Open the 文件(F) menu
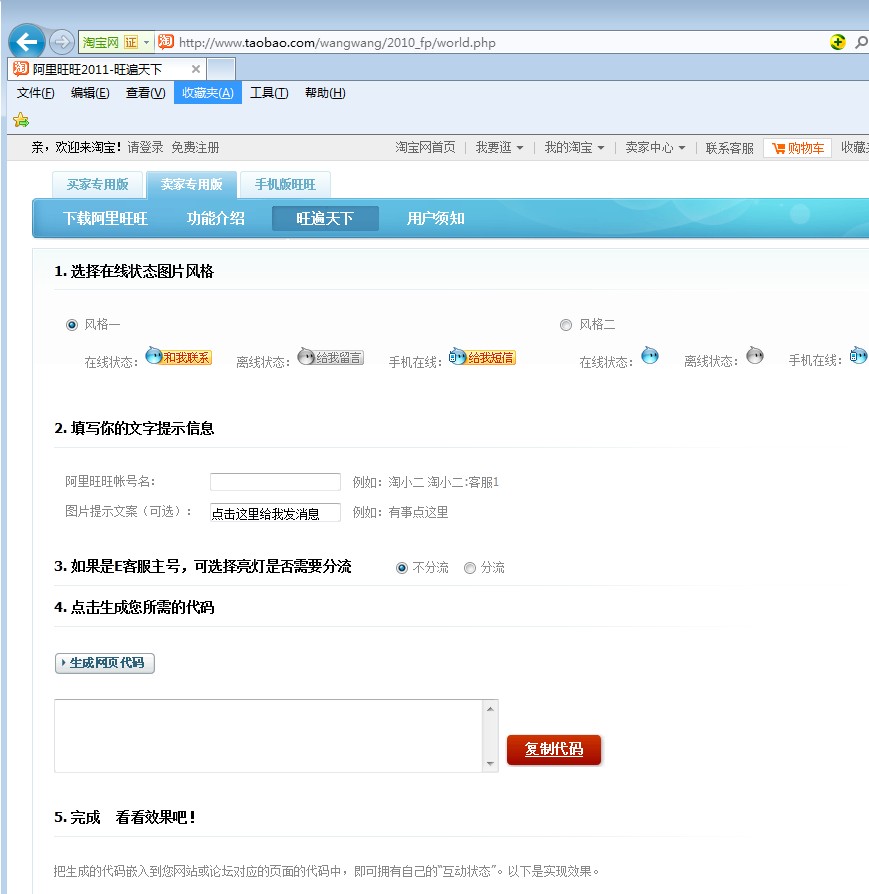 35,93
